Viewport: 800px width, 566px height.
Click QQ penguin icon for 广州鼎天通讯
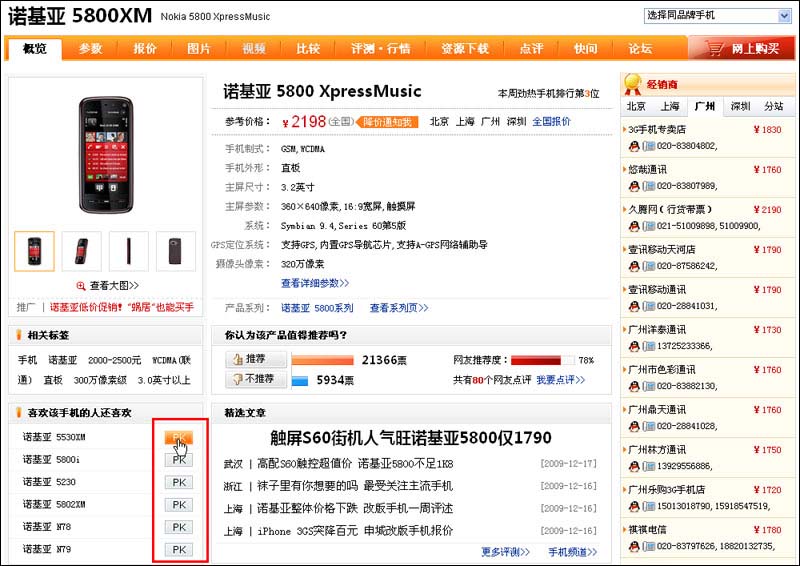(x=634, y=426)
